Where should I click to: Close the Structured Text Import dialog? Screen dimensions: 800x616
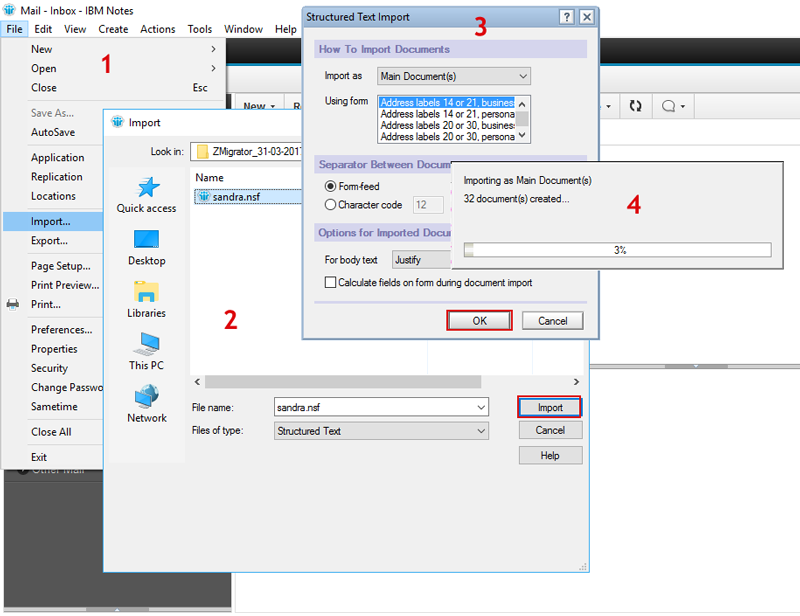pos(587,17)
